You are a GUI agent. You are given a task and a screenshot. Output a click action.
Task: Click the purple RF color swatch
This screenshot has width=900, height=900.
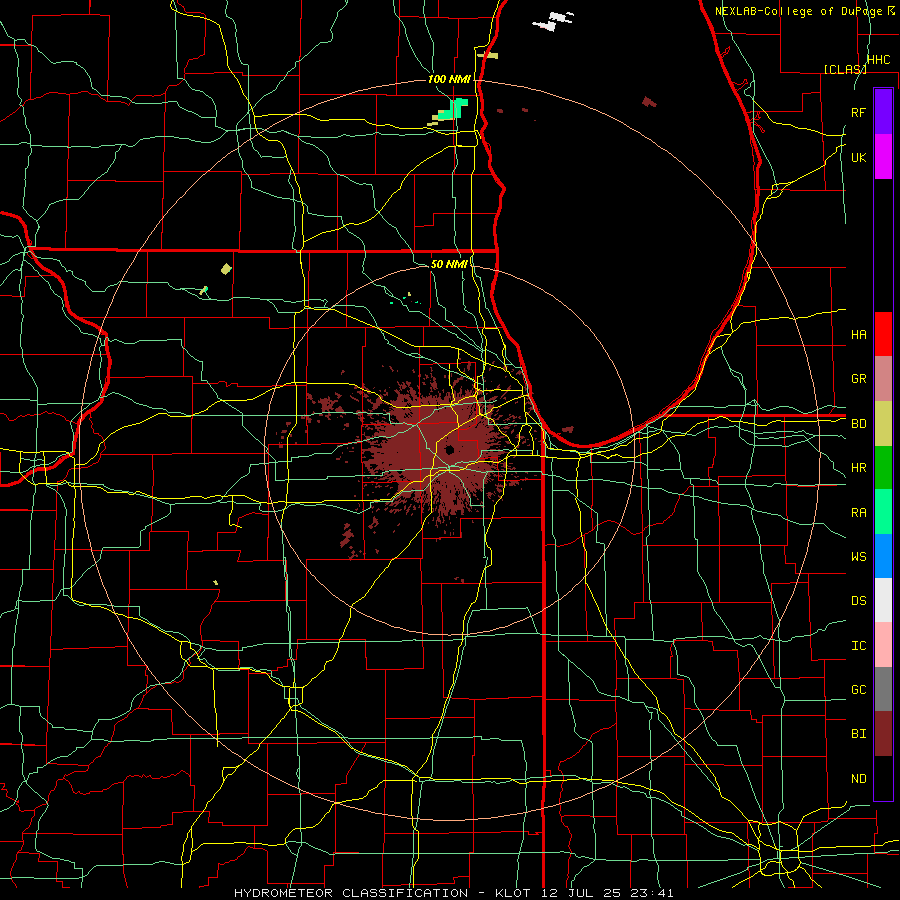pos(883,112)
